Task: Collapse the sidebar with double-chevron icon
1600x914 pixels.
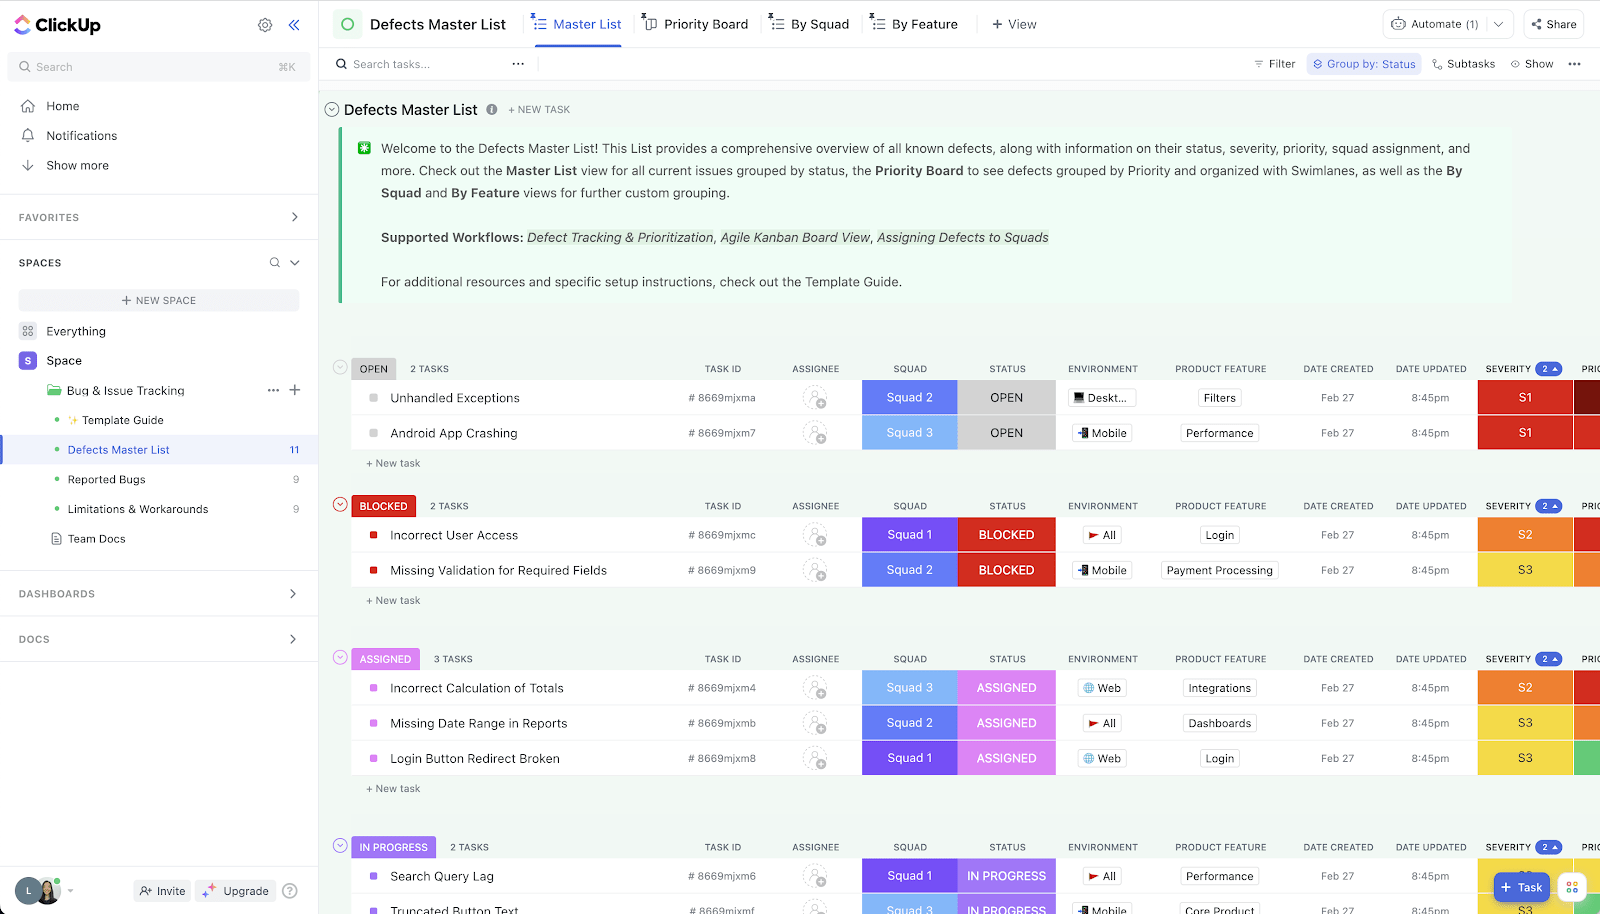Action: (x=294, y=25)
